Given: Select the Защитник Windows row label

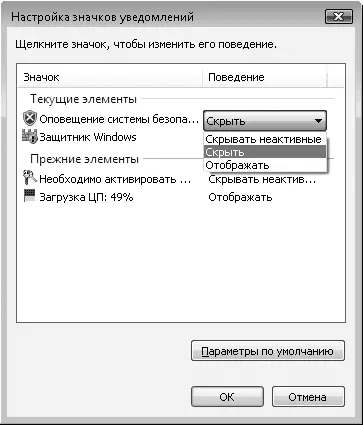Looking at the screenshot, I should (88, 137).
